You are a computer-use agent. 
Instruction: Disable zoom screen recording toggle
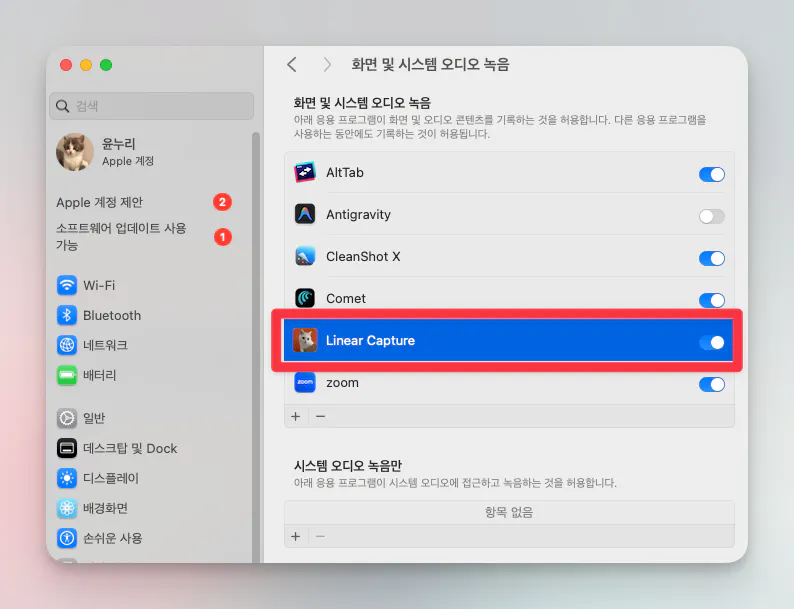[x=711, y=384]
